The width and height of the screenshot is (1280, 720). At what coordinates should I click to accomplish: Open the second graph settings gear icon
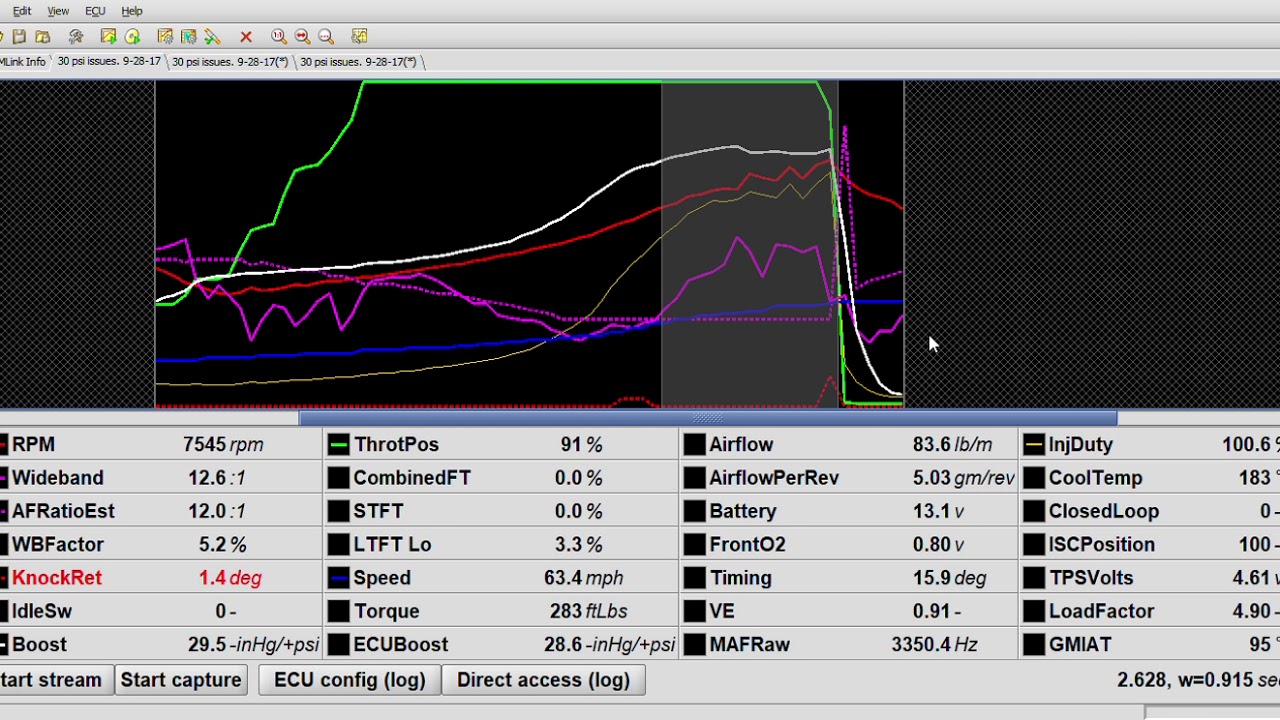point(188,36)
